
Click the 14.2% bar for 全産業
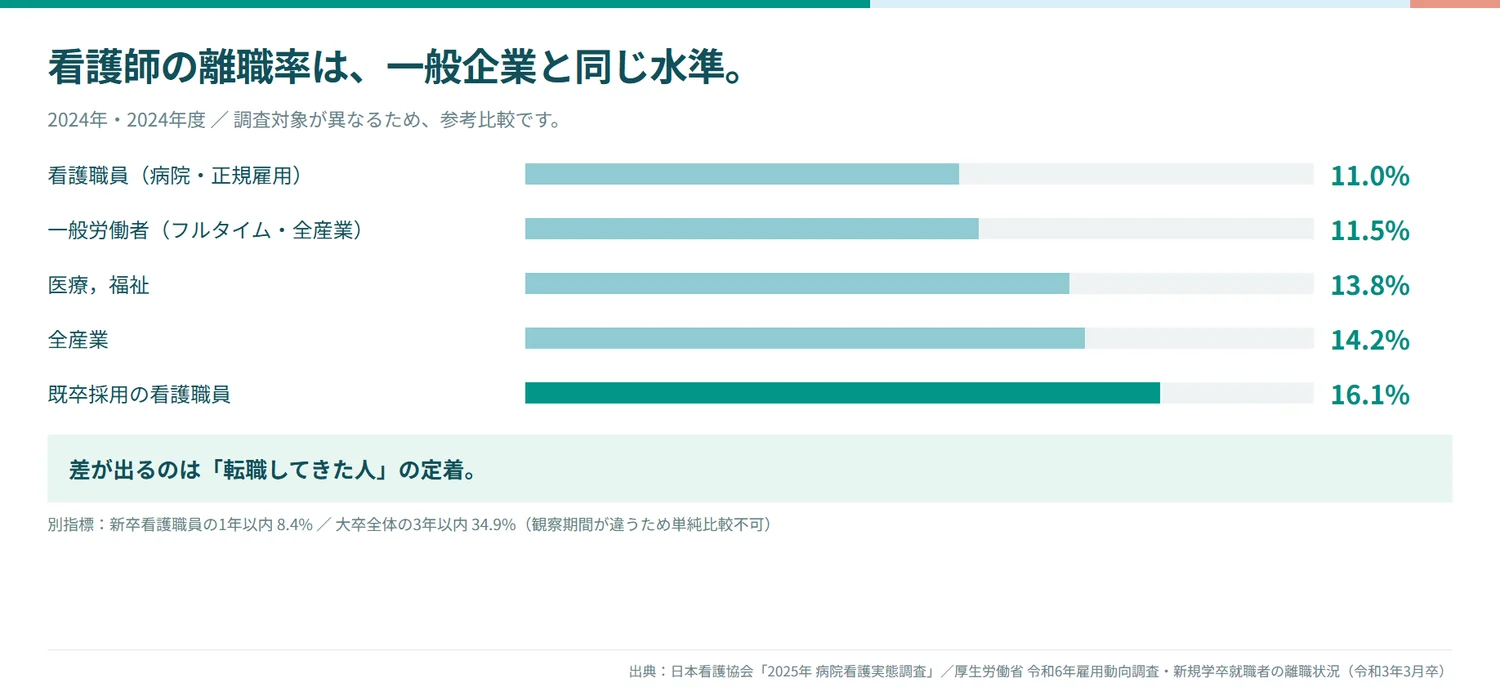[805, 338]
